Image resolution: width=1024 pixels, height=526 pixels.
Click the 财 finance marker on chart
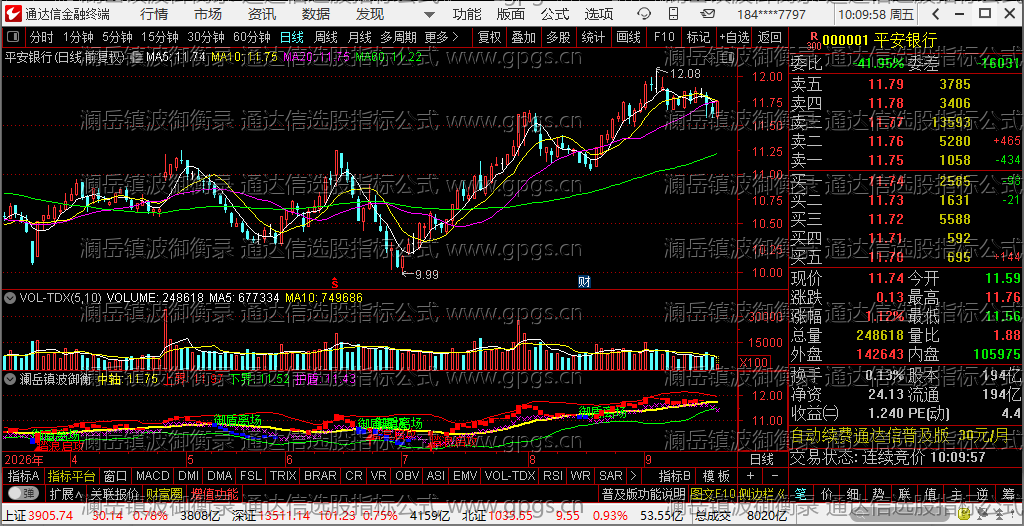[584, 282]
